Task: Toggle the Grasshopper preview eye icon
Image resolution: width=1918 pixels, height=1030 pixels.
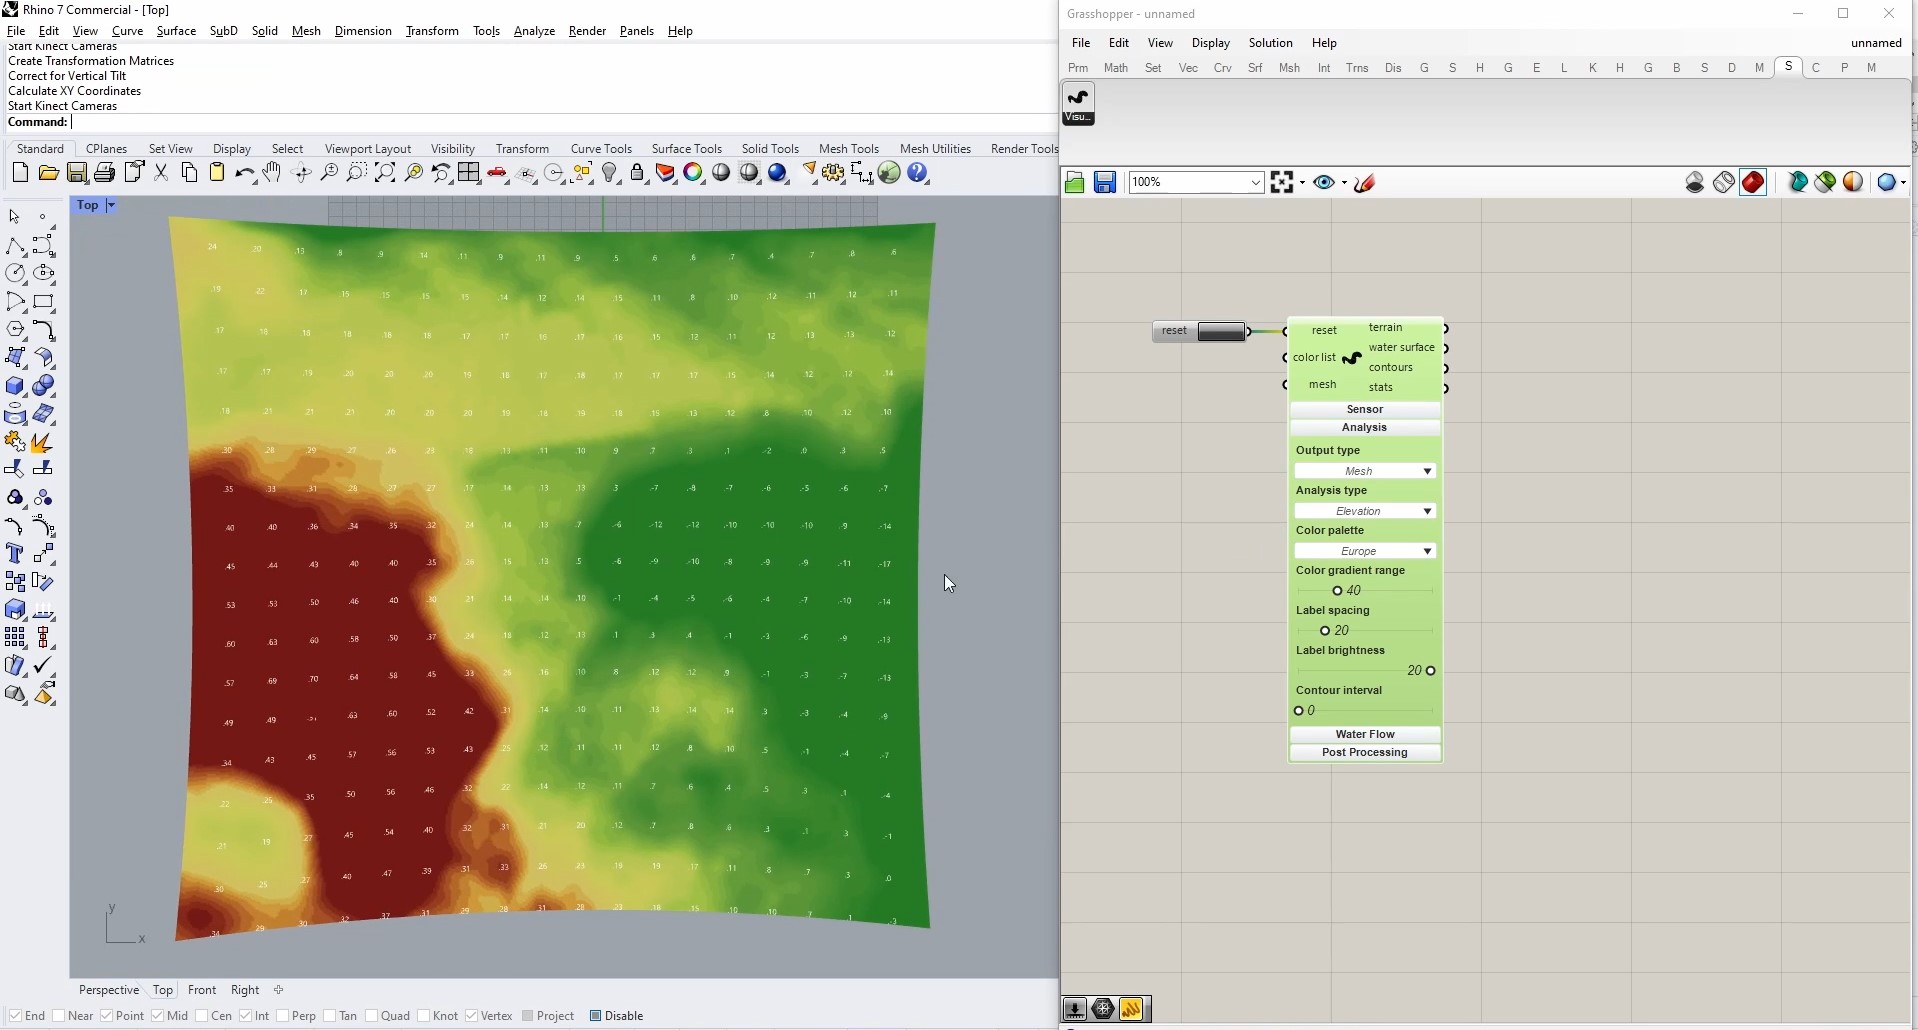Action: tap(1325, 182)
